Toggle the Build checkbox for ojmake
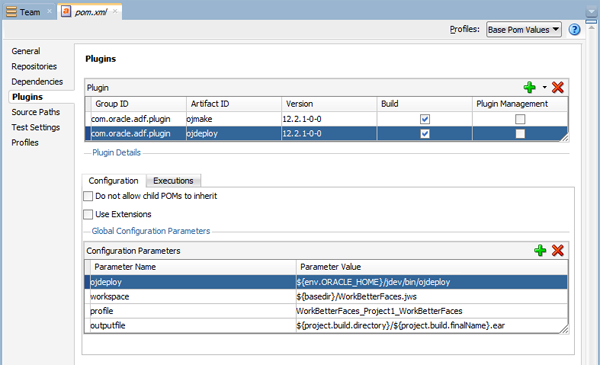 [x=425, y=119]
